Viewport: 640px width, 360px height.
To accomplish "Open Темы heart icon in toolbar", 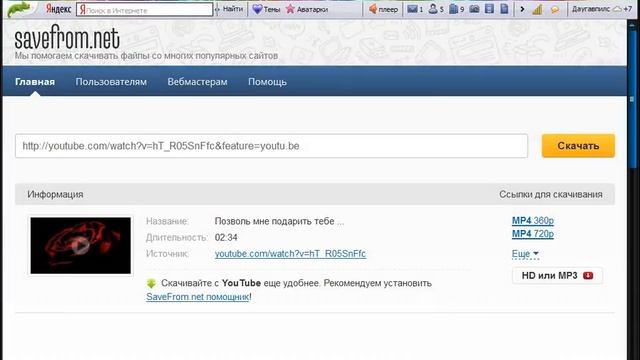I will [266, 9].
